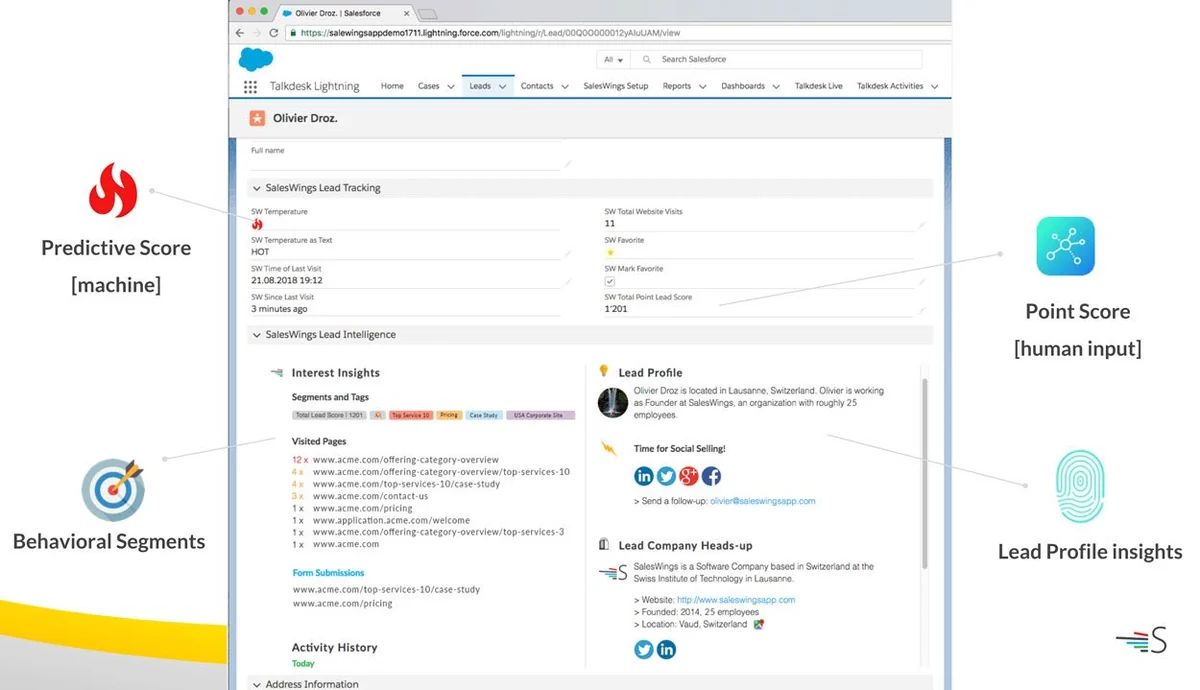Click the 21.08.2018 19:12 last visit value
Screen dimensions: 1200x690
(x=287, y=280)
